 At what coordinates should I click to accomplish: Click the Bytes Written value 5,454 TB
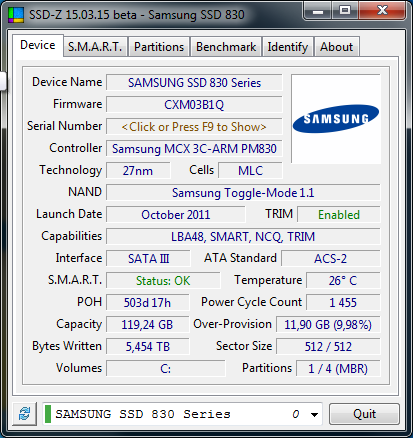[x=148, y=347]
